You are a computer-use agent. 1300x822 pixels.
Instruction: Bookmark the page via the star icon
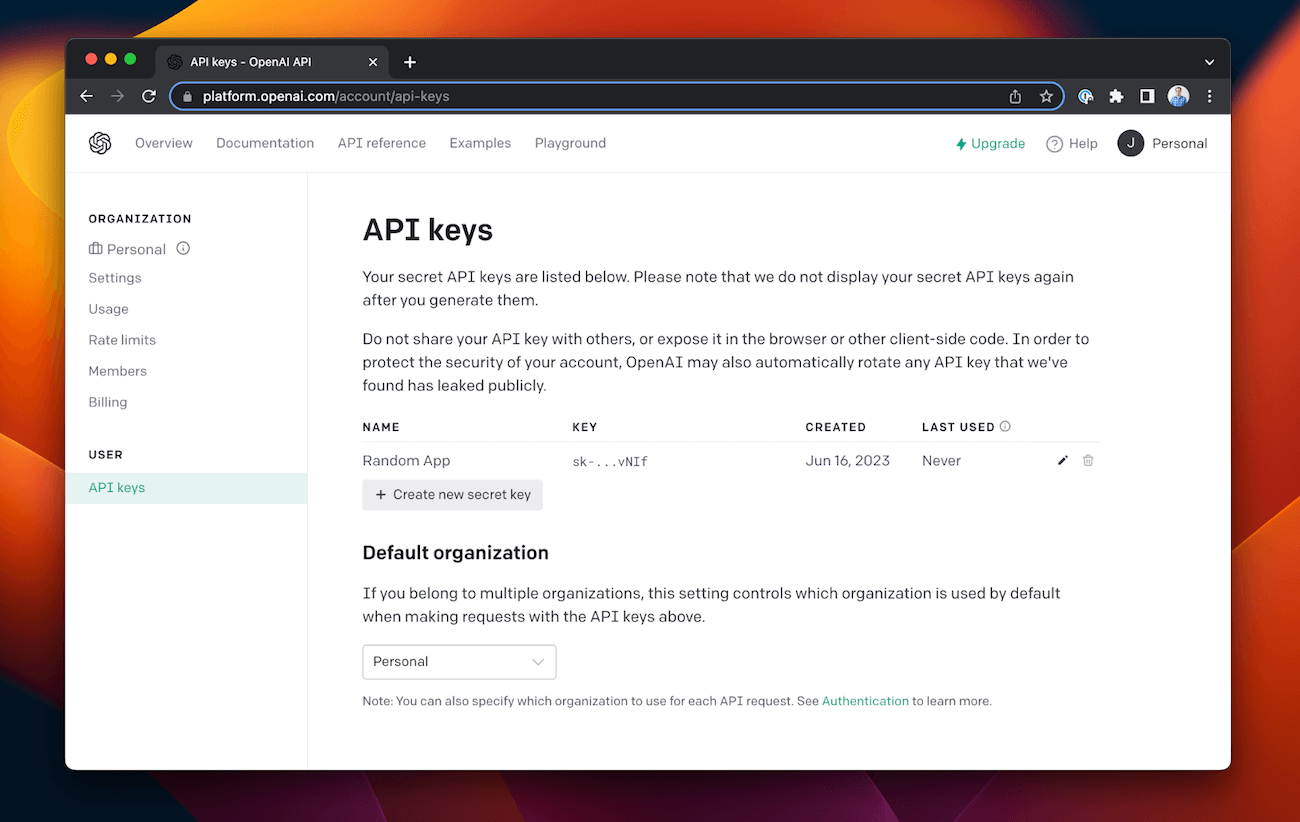(x=1046, y=96)
